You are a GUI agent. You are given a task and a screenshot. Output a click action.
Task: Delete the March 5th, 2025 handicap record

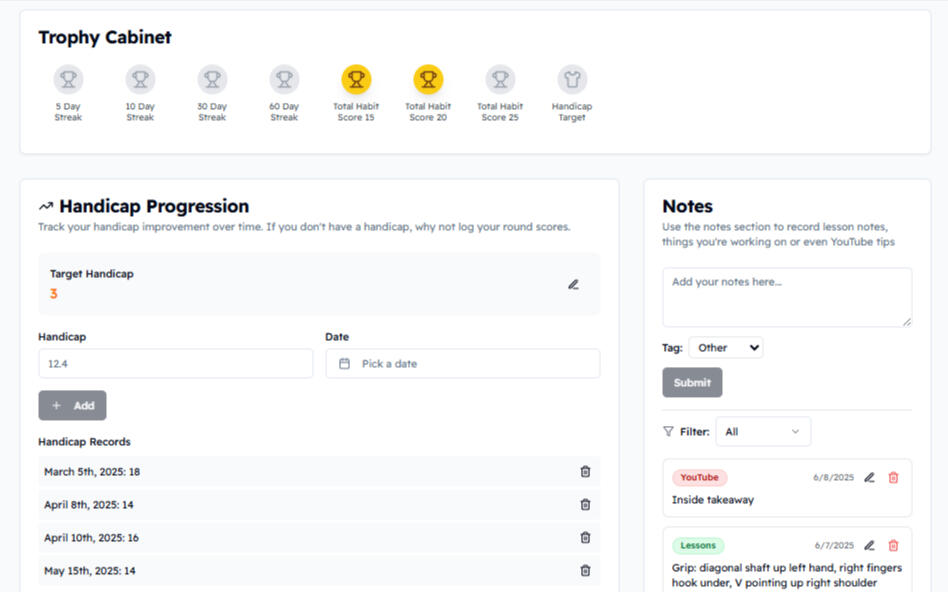(585, 472)
